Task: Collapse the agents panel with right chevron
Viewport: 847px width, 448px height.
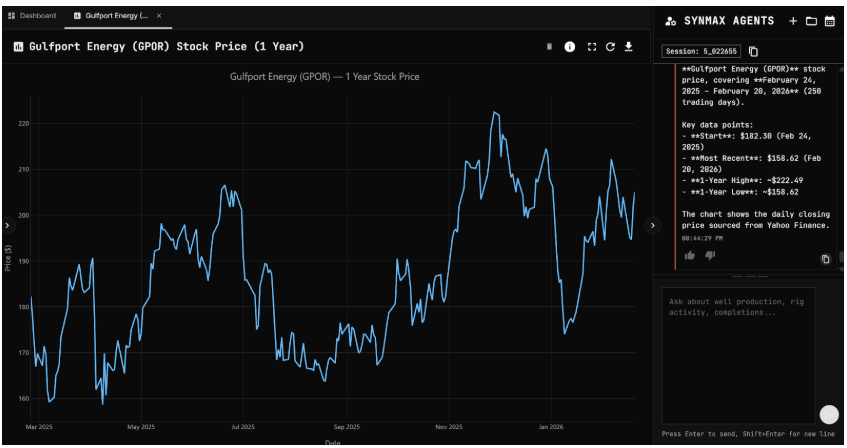Action: point(653,226)
